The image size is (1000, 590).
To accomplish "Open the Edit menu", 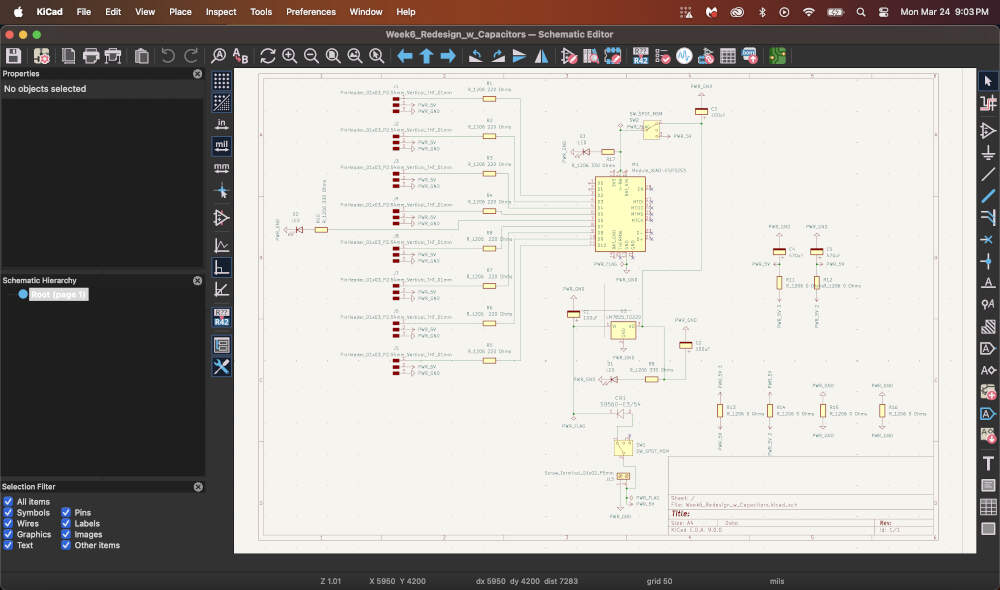I will point(113,11).
